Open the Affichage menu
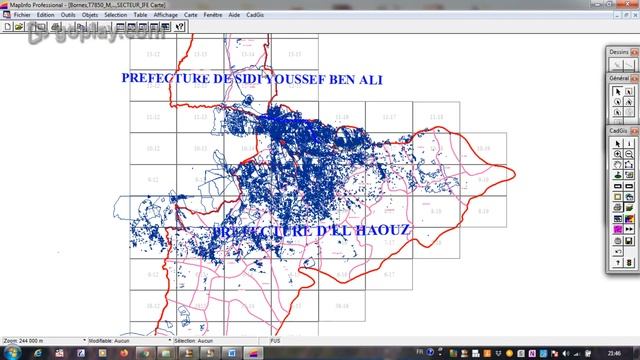Image resolution: width=640 pixels, height=360 pixels. [x=165, y=15]
